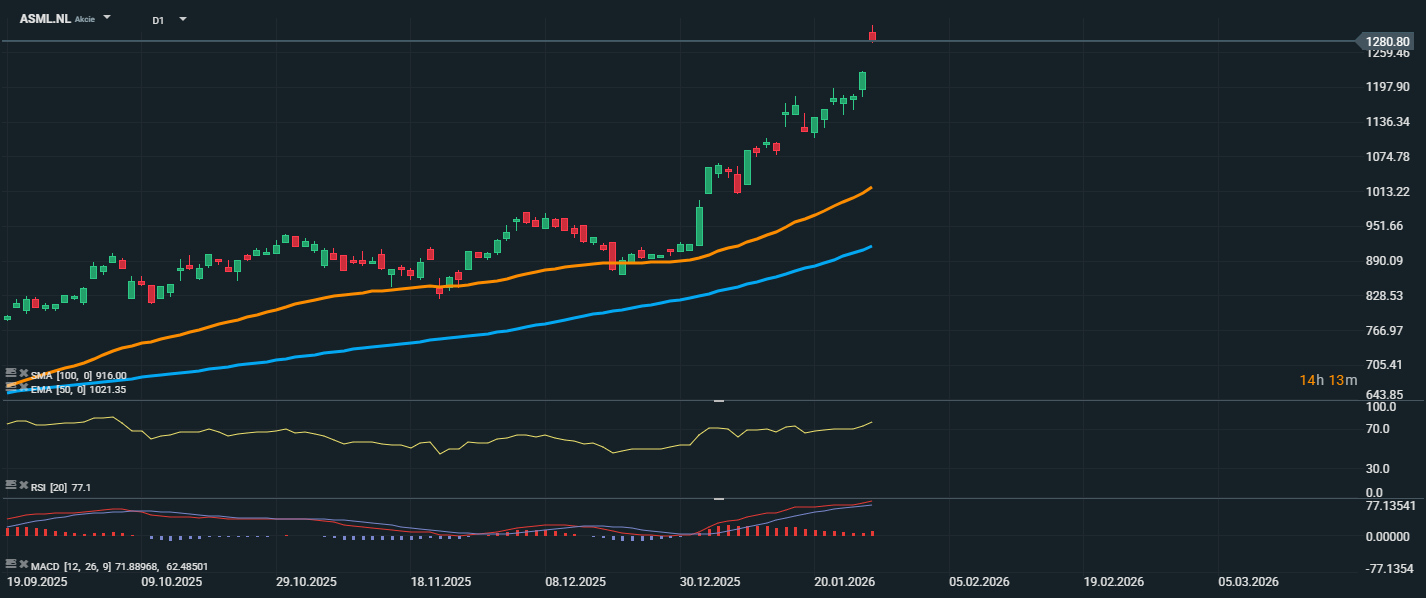Click the 20.01.2026 date on time axis
1426x598 pixels.
coord(845,581)
